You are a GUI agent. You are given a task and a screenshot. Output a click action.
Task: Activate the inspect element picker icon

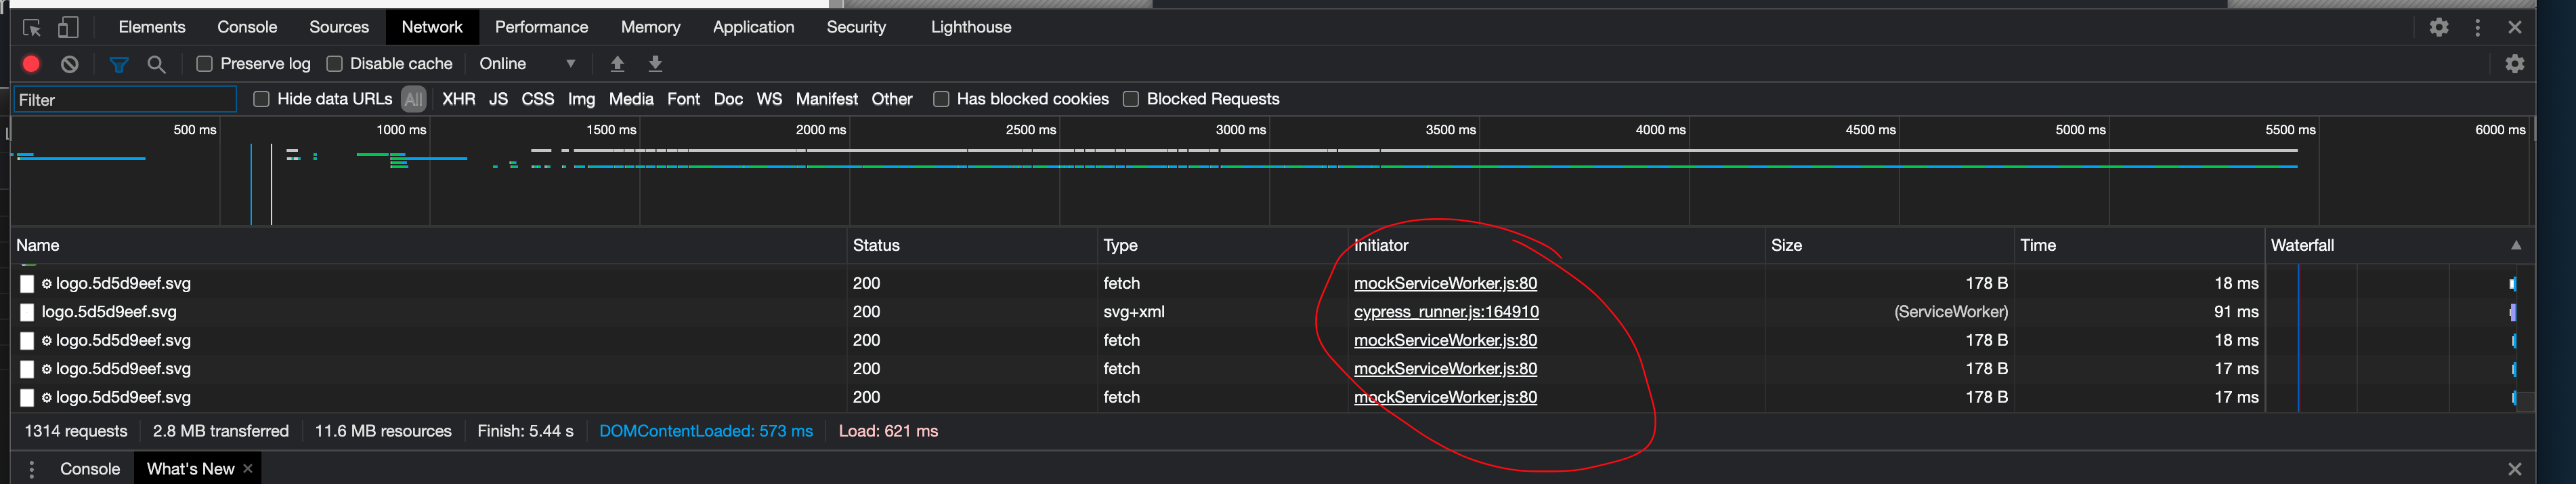[x=31, y=27]
